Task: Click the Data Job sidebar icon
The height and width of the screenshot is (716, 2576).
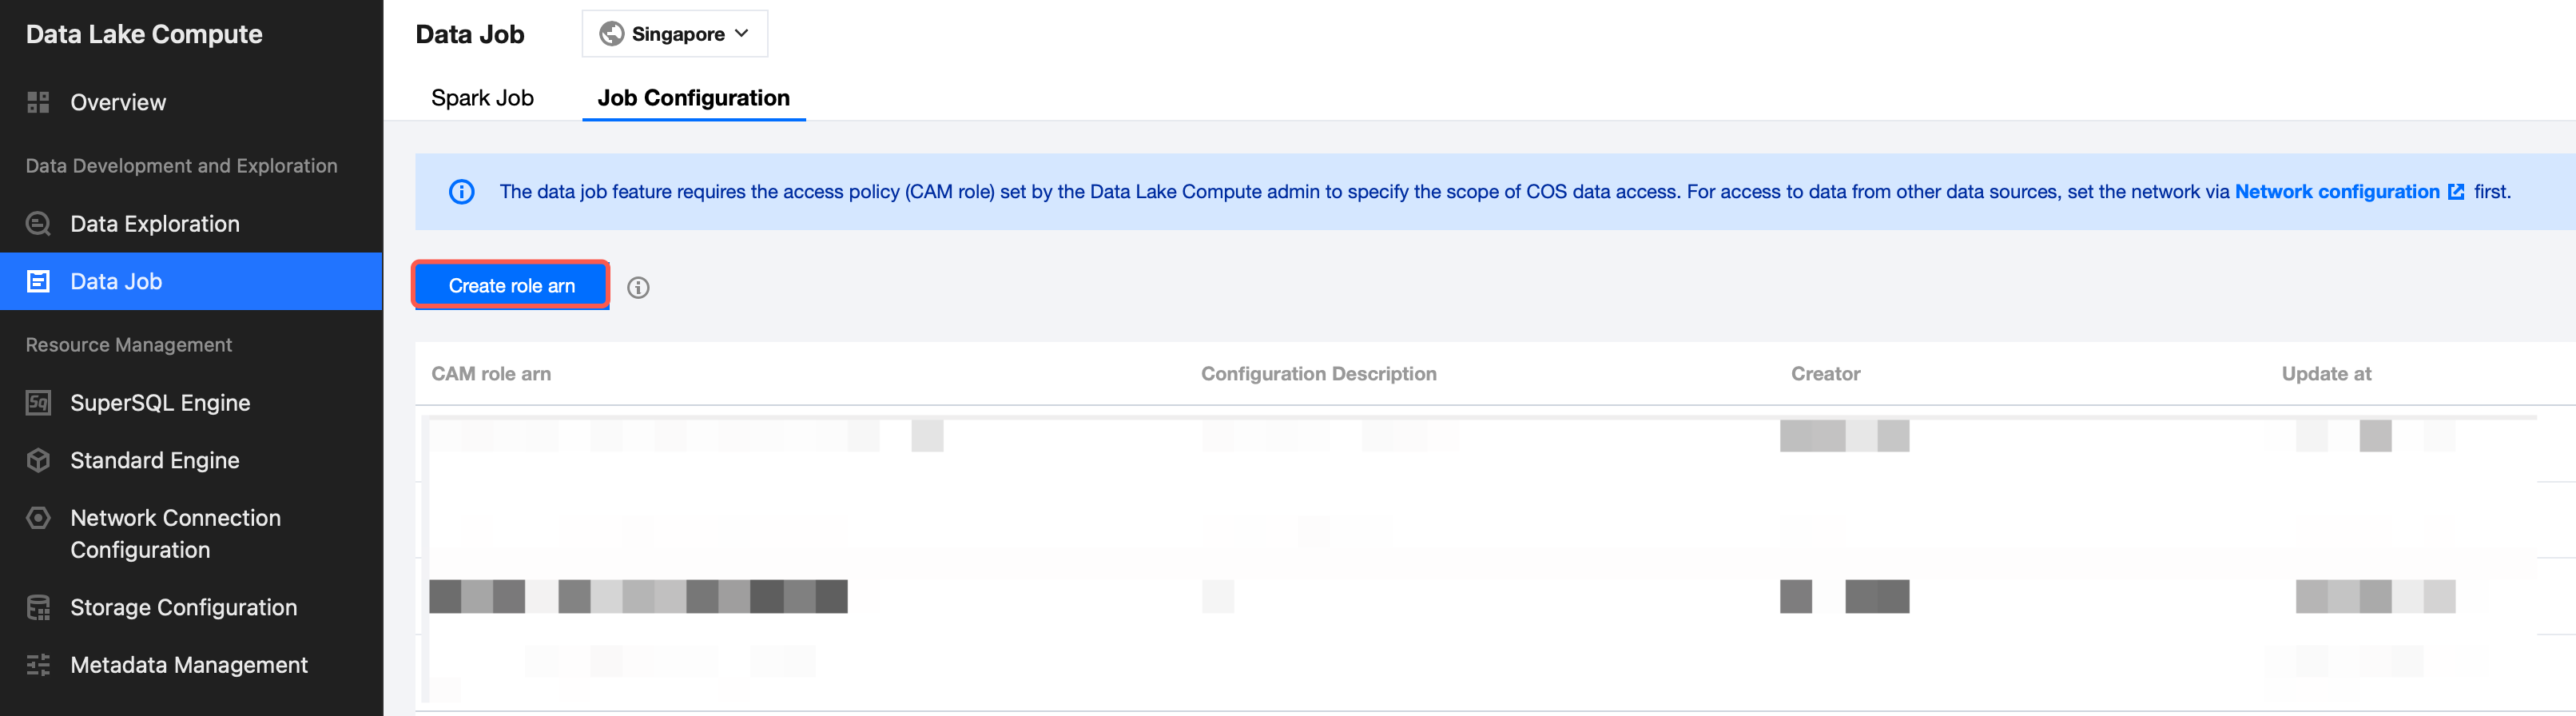Action: coord(38,282)
